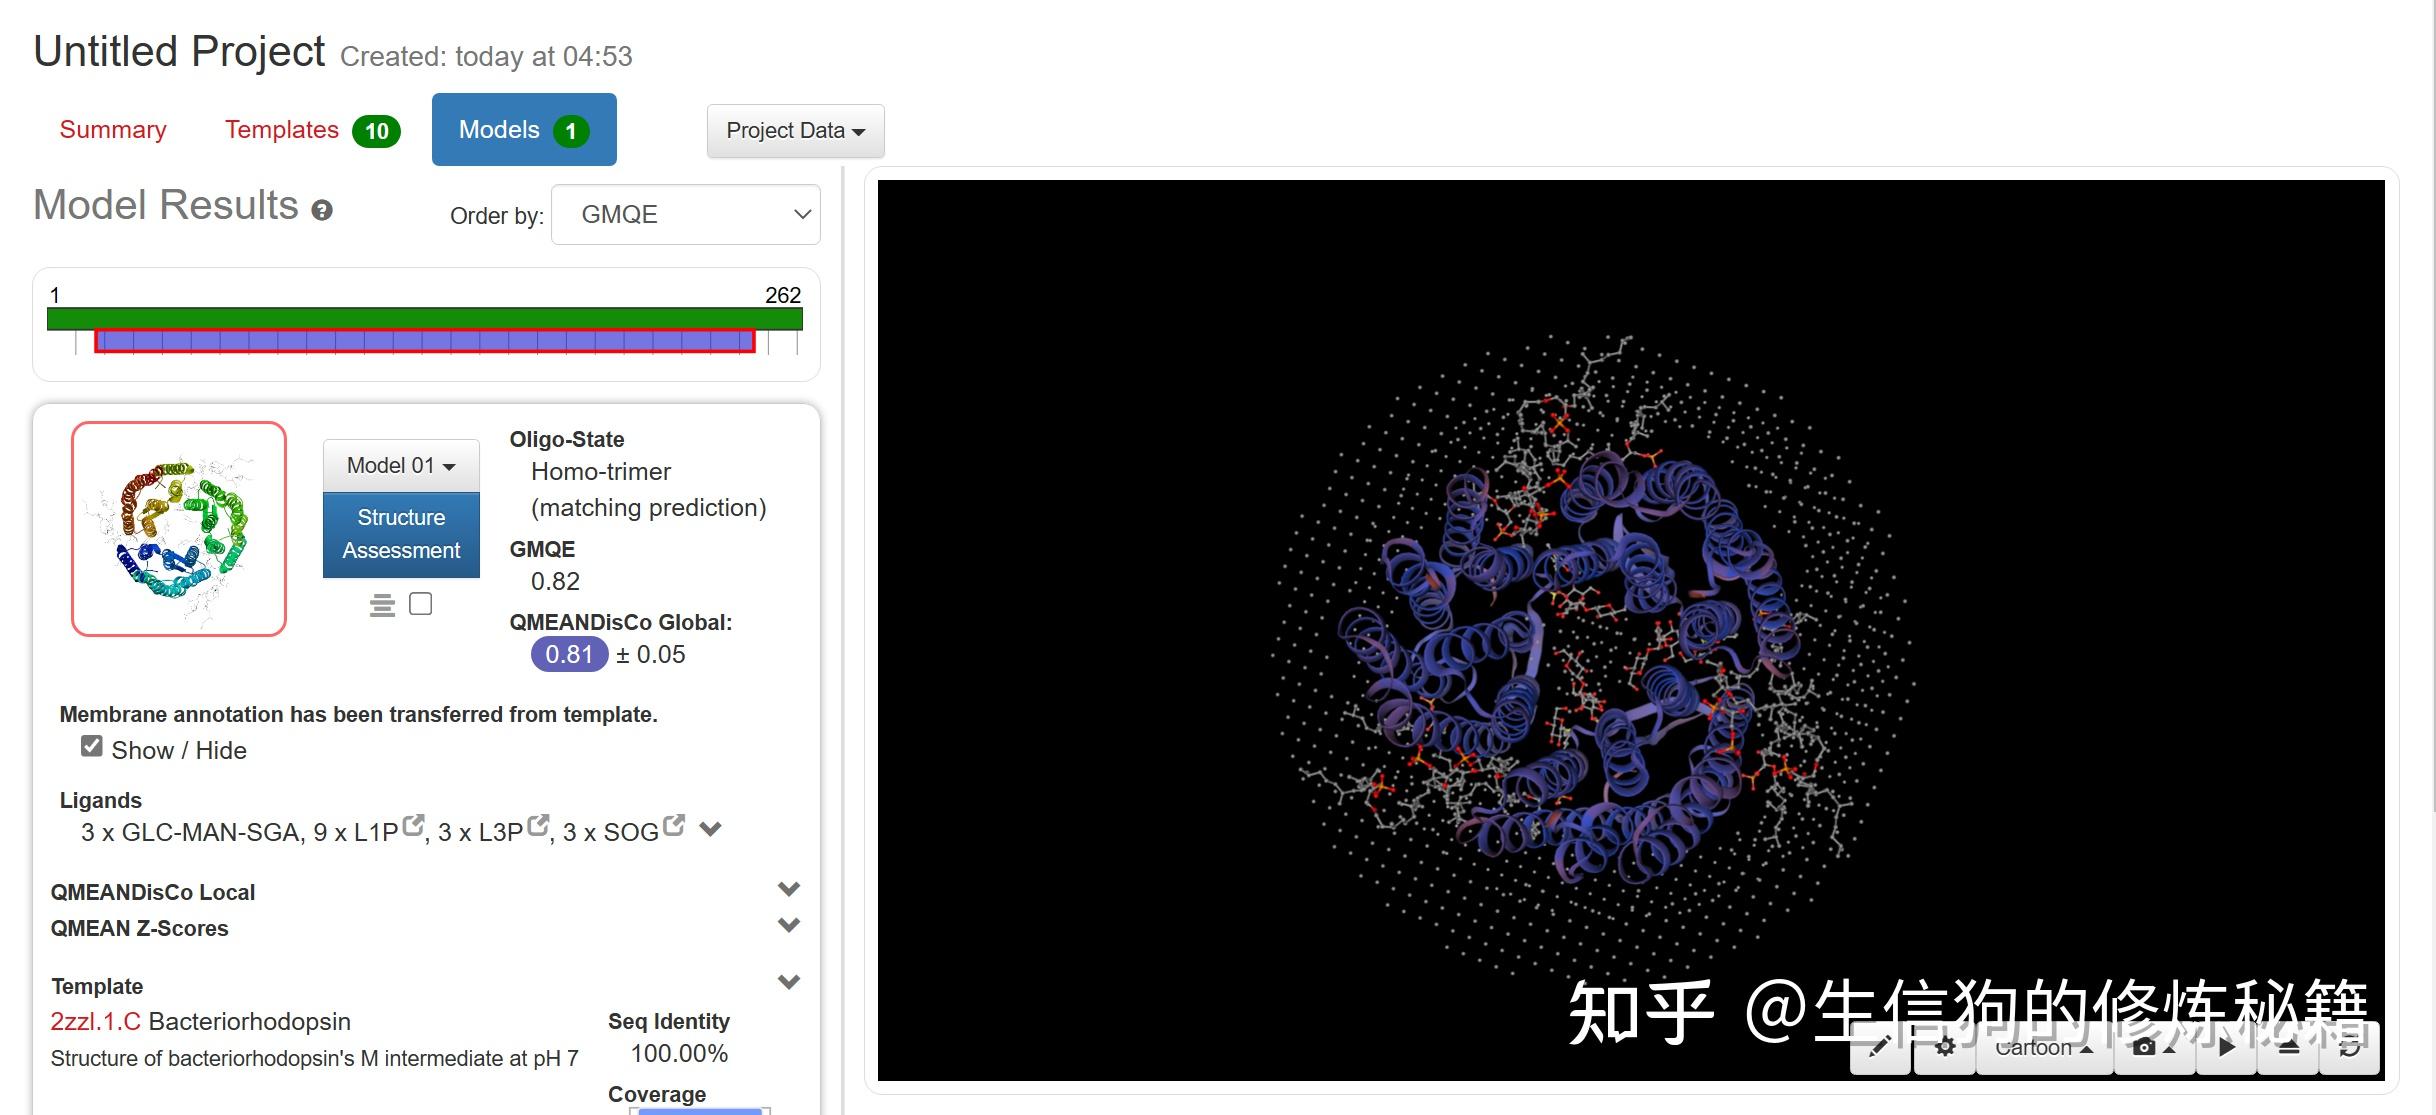
Task: Click the Templates count badge 10
Action: pos(376,131)
